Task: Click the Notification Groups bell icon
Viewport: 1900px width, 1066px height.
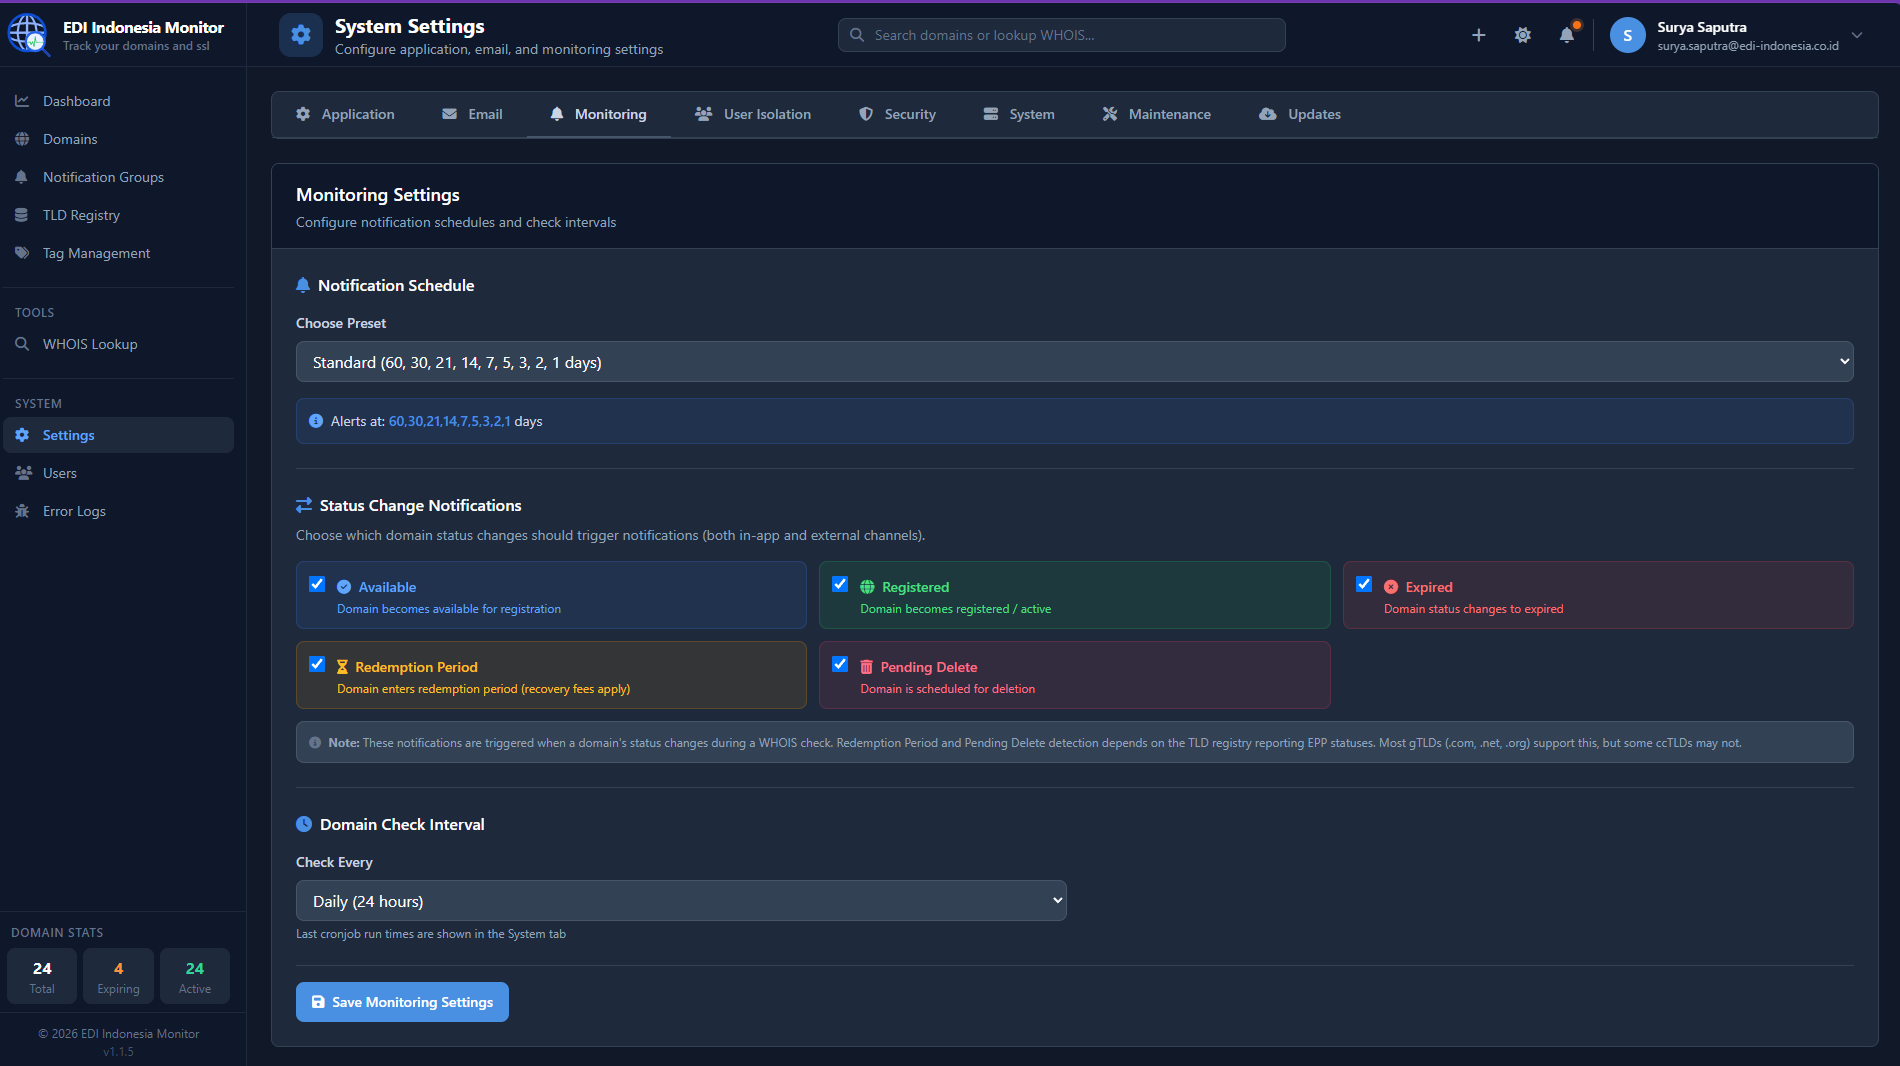Action: [x=22, y=177]
